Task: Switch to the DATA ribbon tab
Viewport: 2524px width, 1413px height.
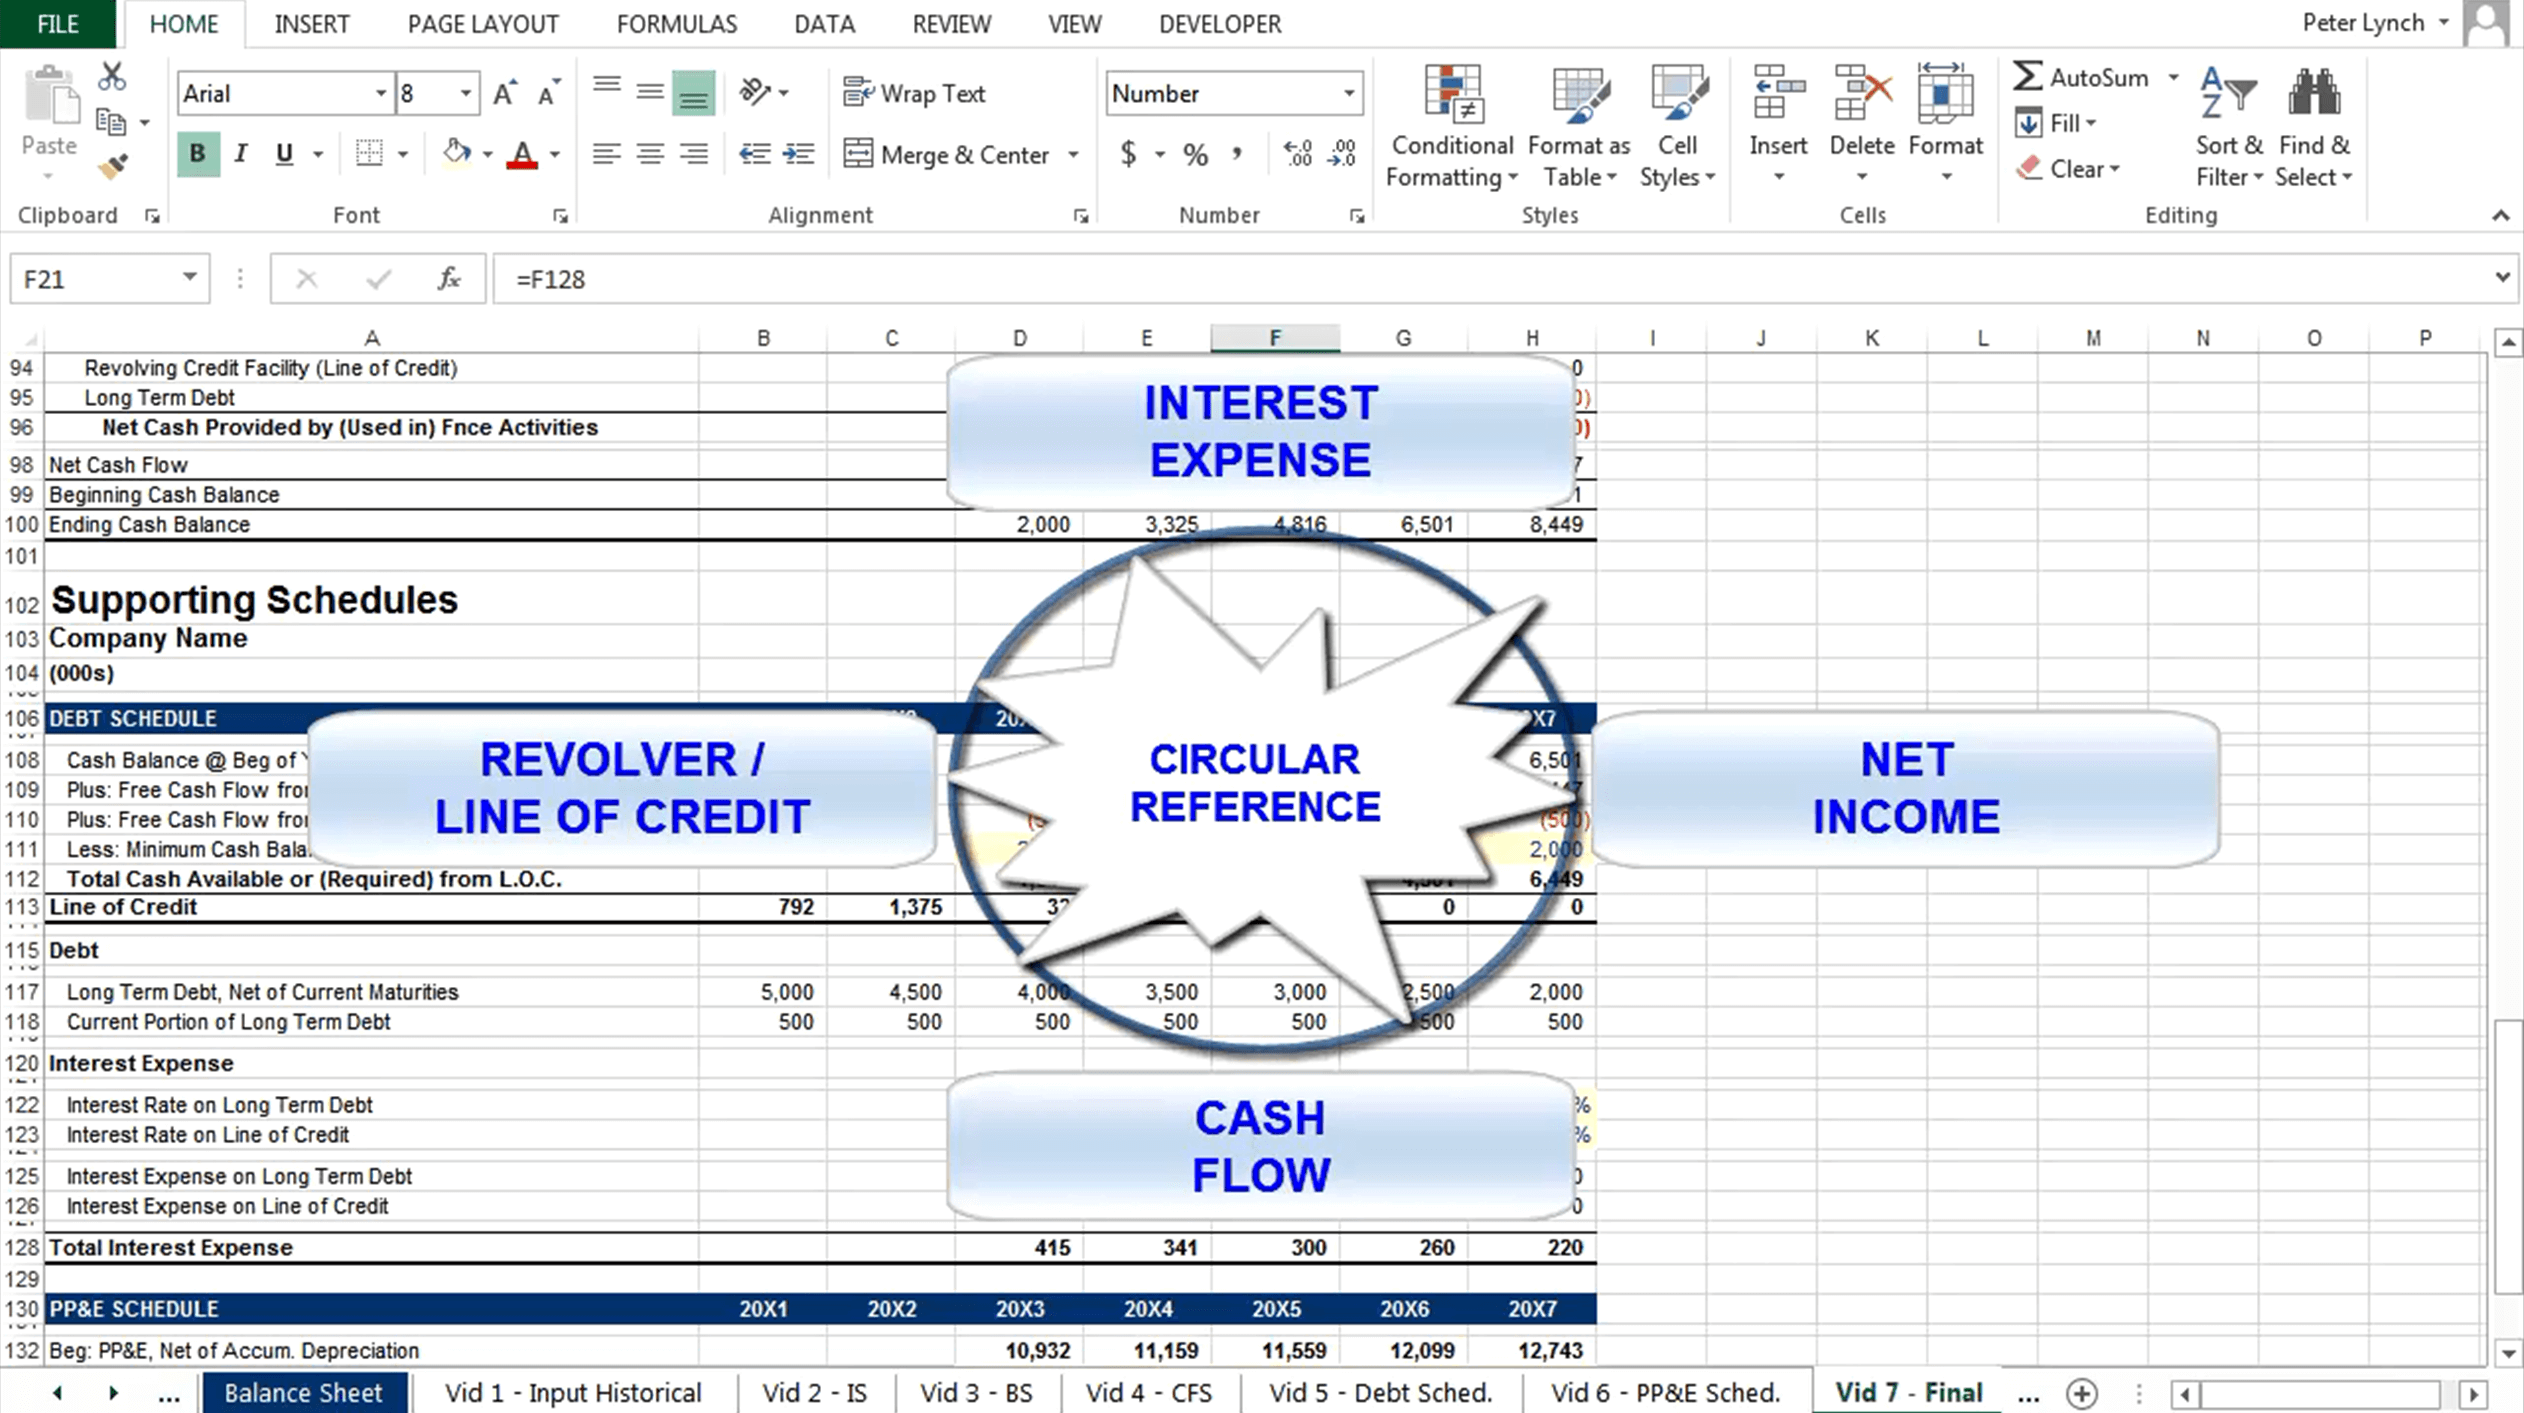Action: [x=822, y=24]
